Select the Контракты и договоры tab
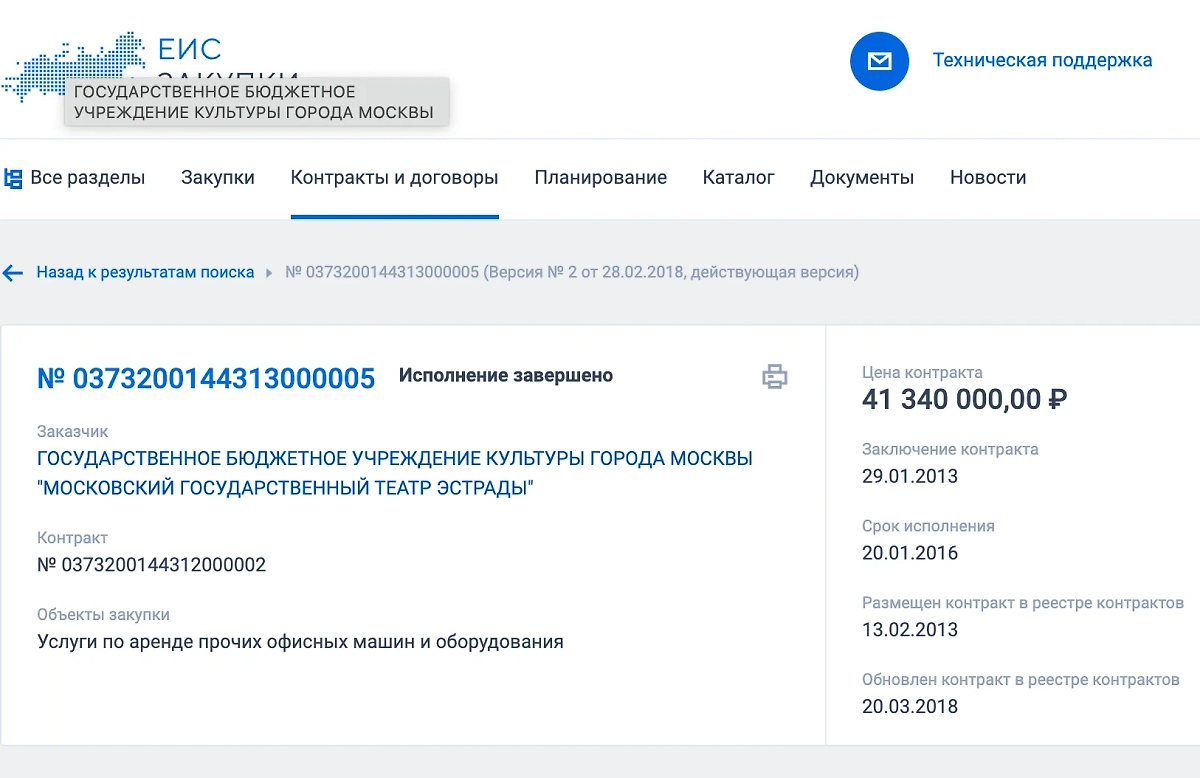 tap(394, 177)
